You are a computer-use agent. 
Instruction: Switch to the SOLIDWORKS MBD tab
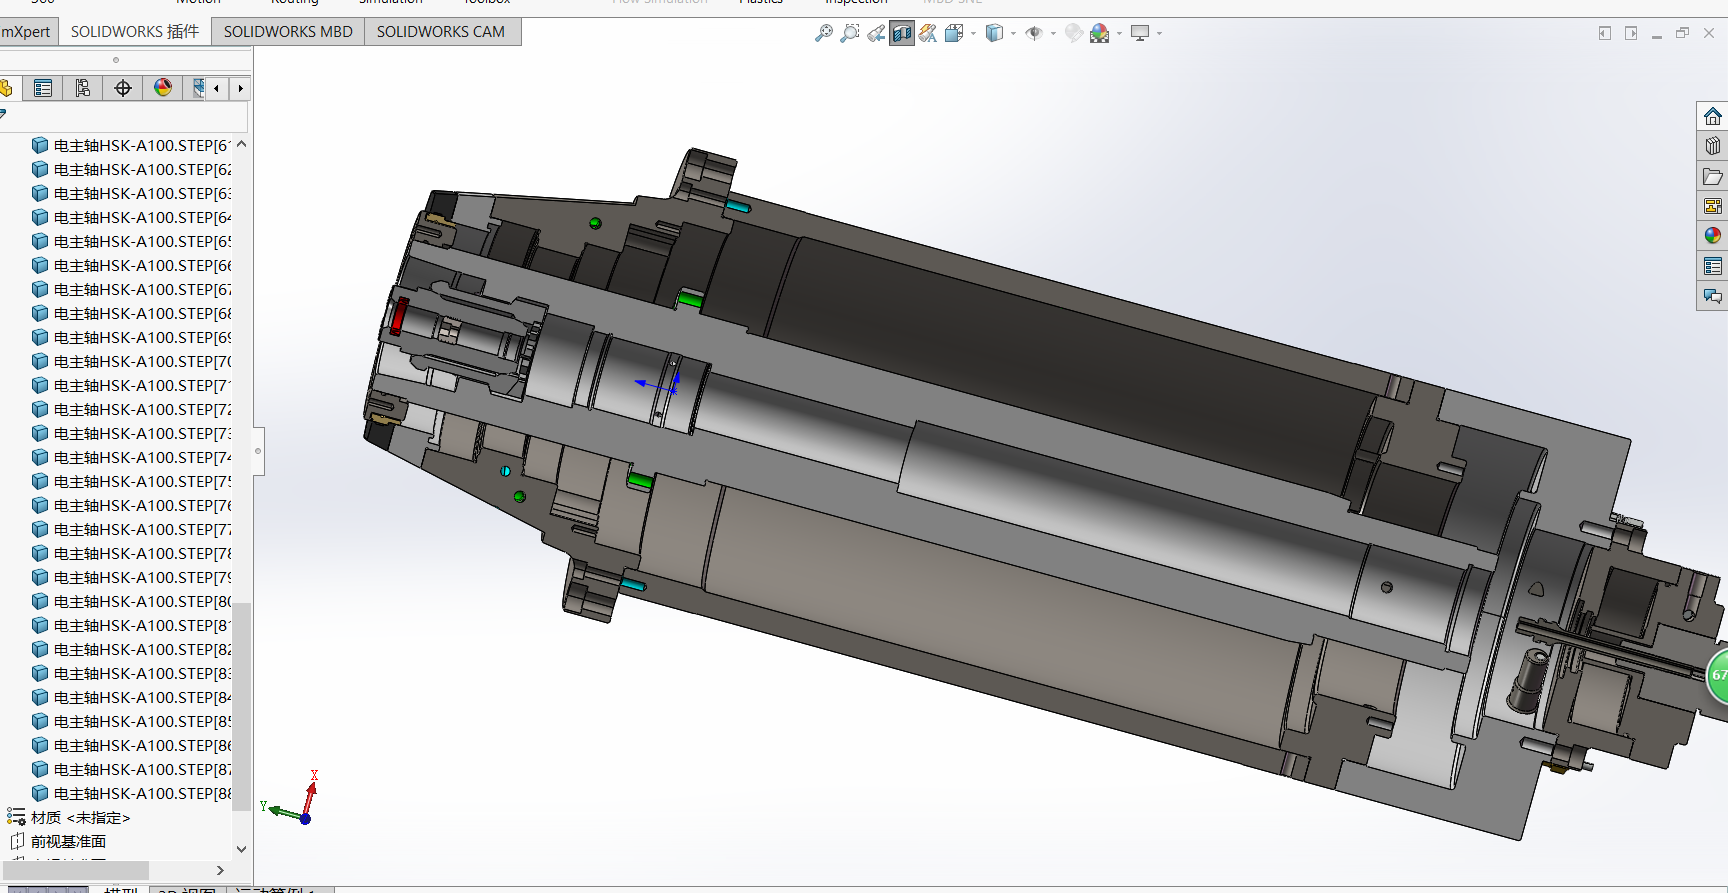click(288, 32)
